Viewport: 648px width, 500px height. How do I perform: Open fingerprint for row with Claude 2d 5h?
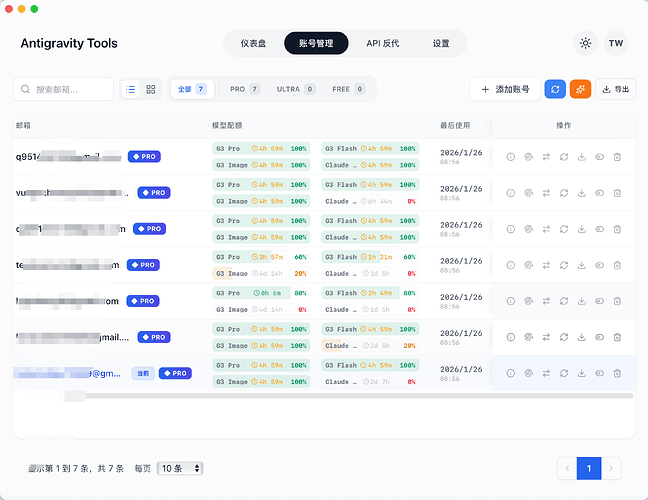click(529, 337)
